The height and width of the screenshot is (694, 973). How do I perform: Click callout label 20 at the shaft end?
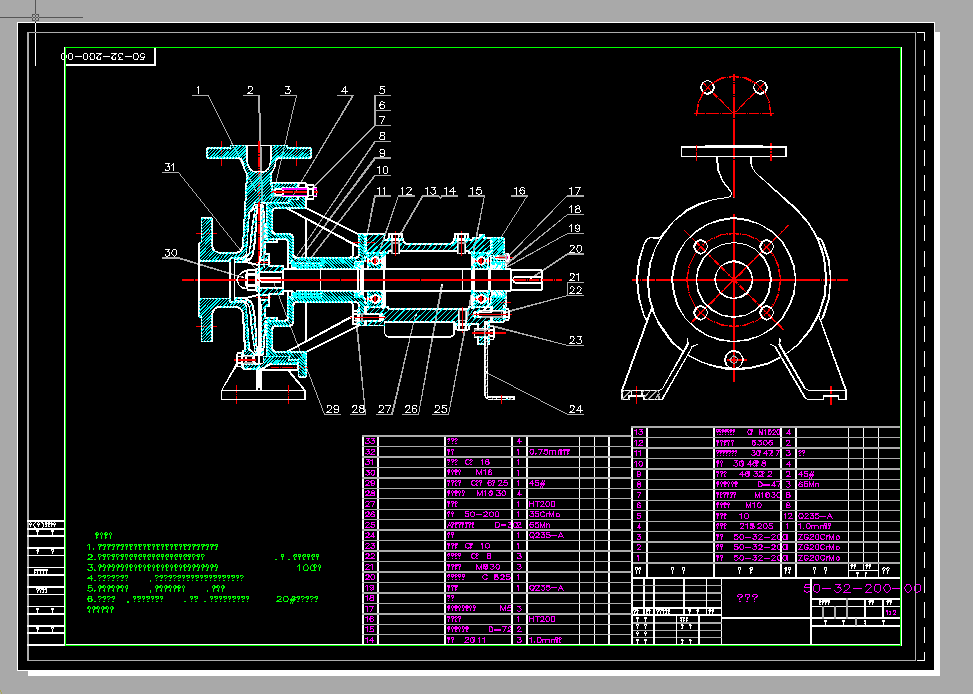pyautogui.click(x=575, y=249)
